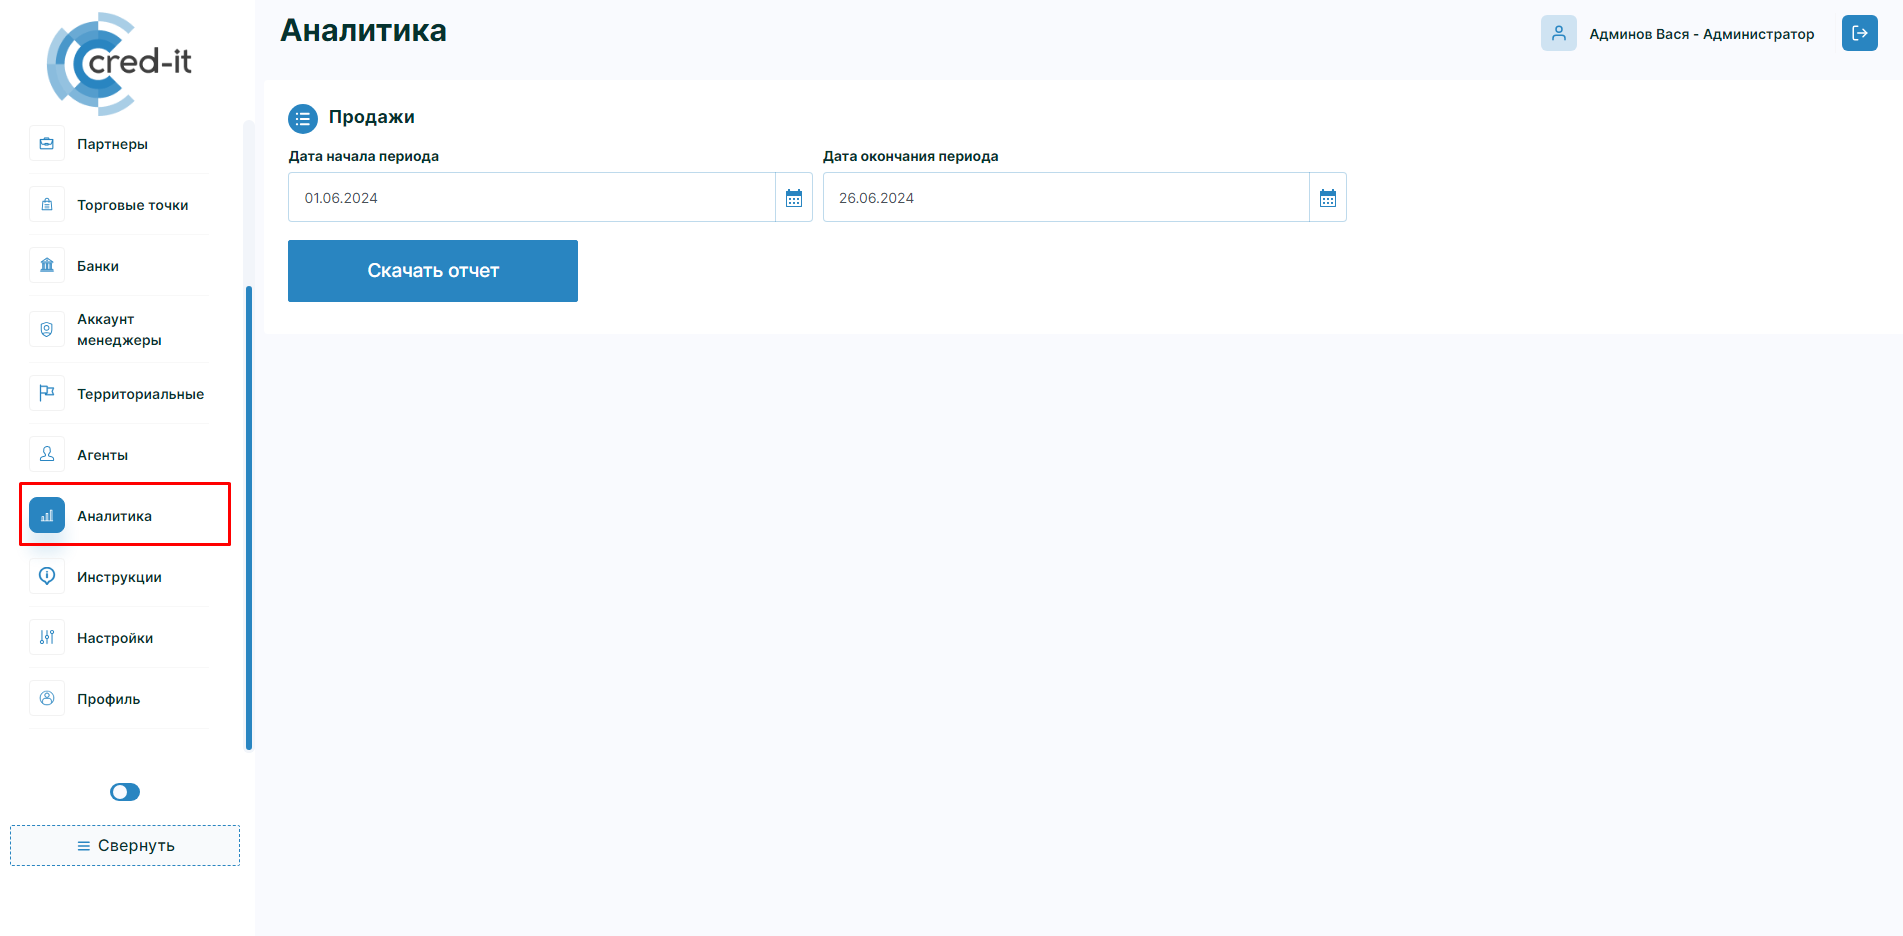
Task: Click the Агенты person icon
Action: 47,455
